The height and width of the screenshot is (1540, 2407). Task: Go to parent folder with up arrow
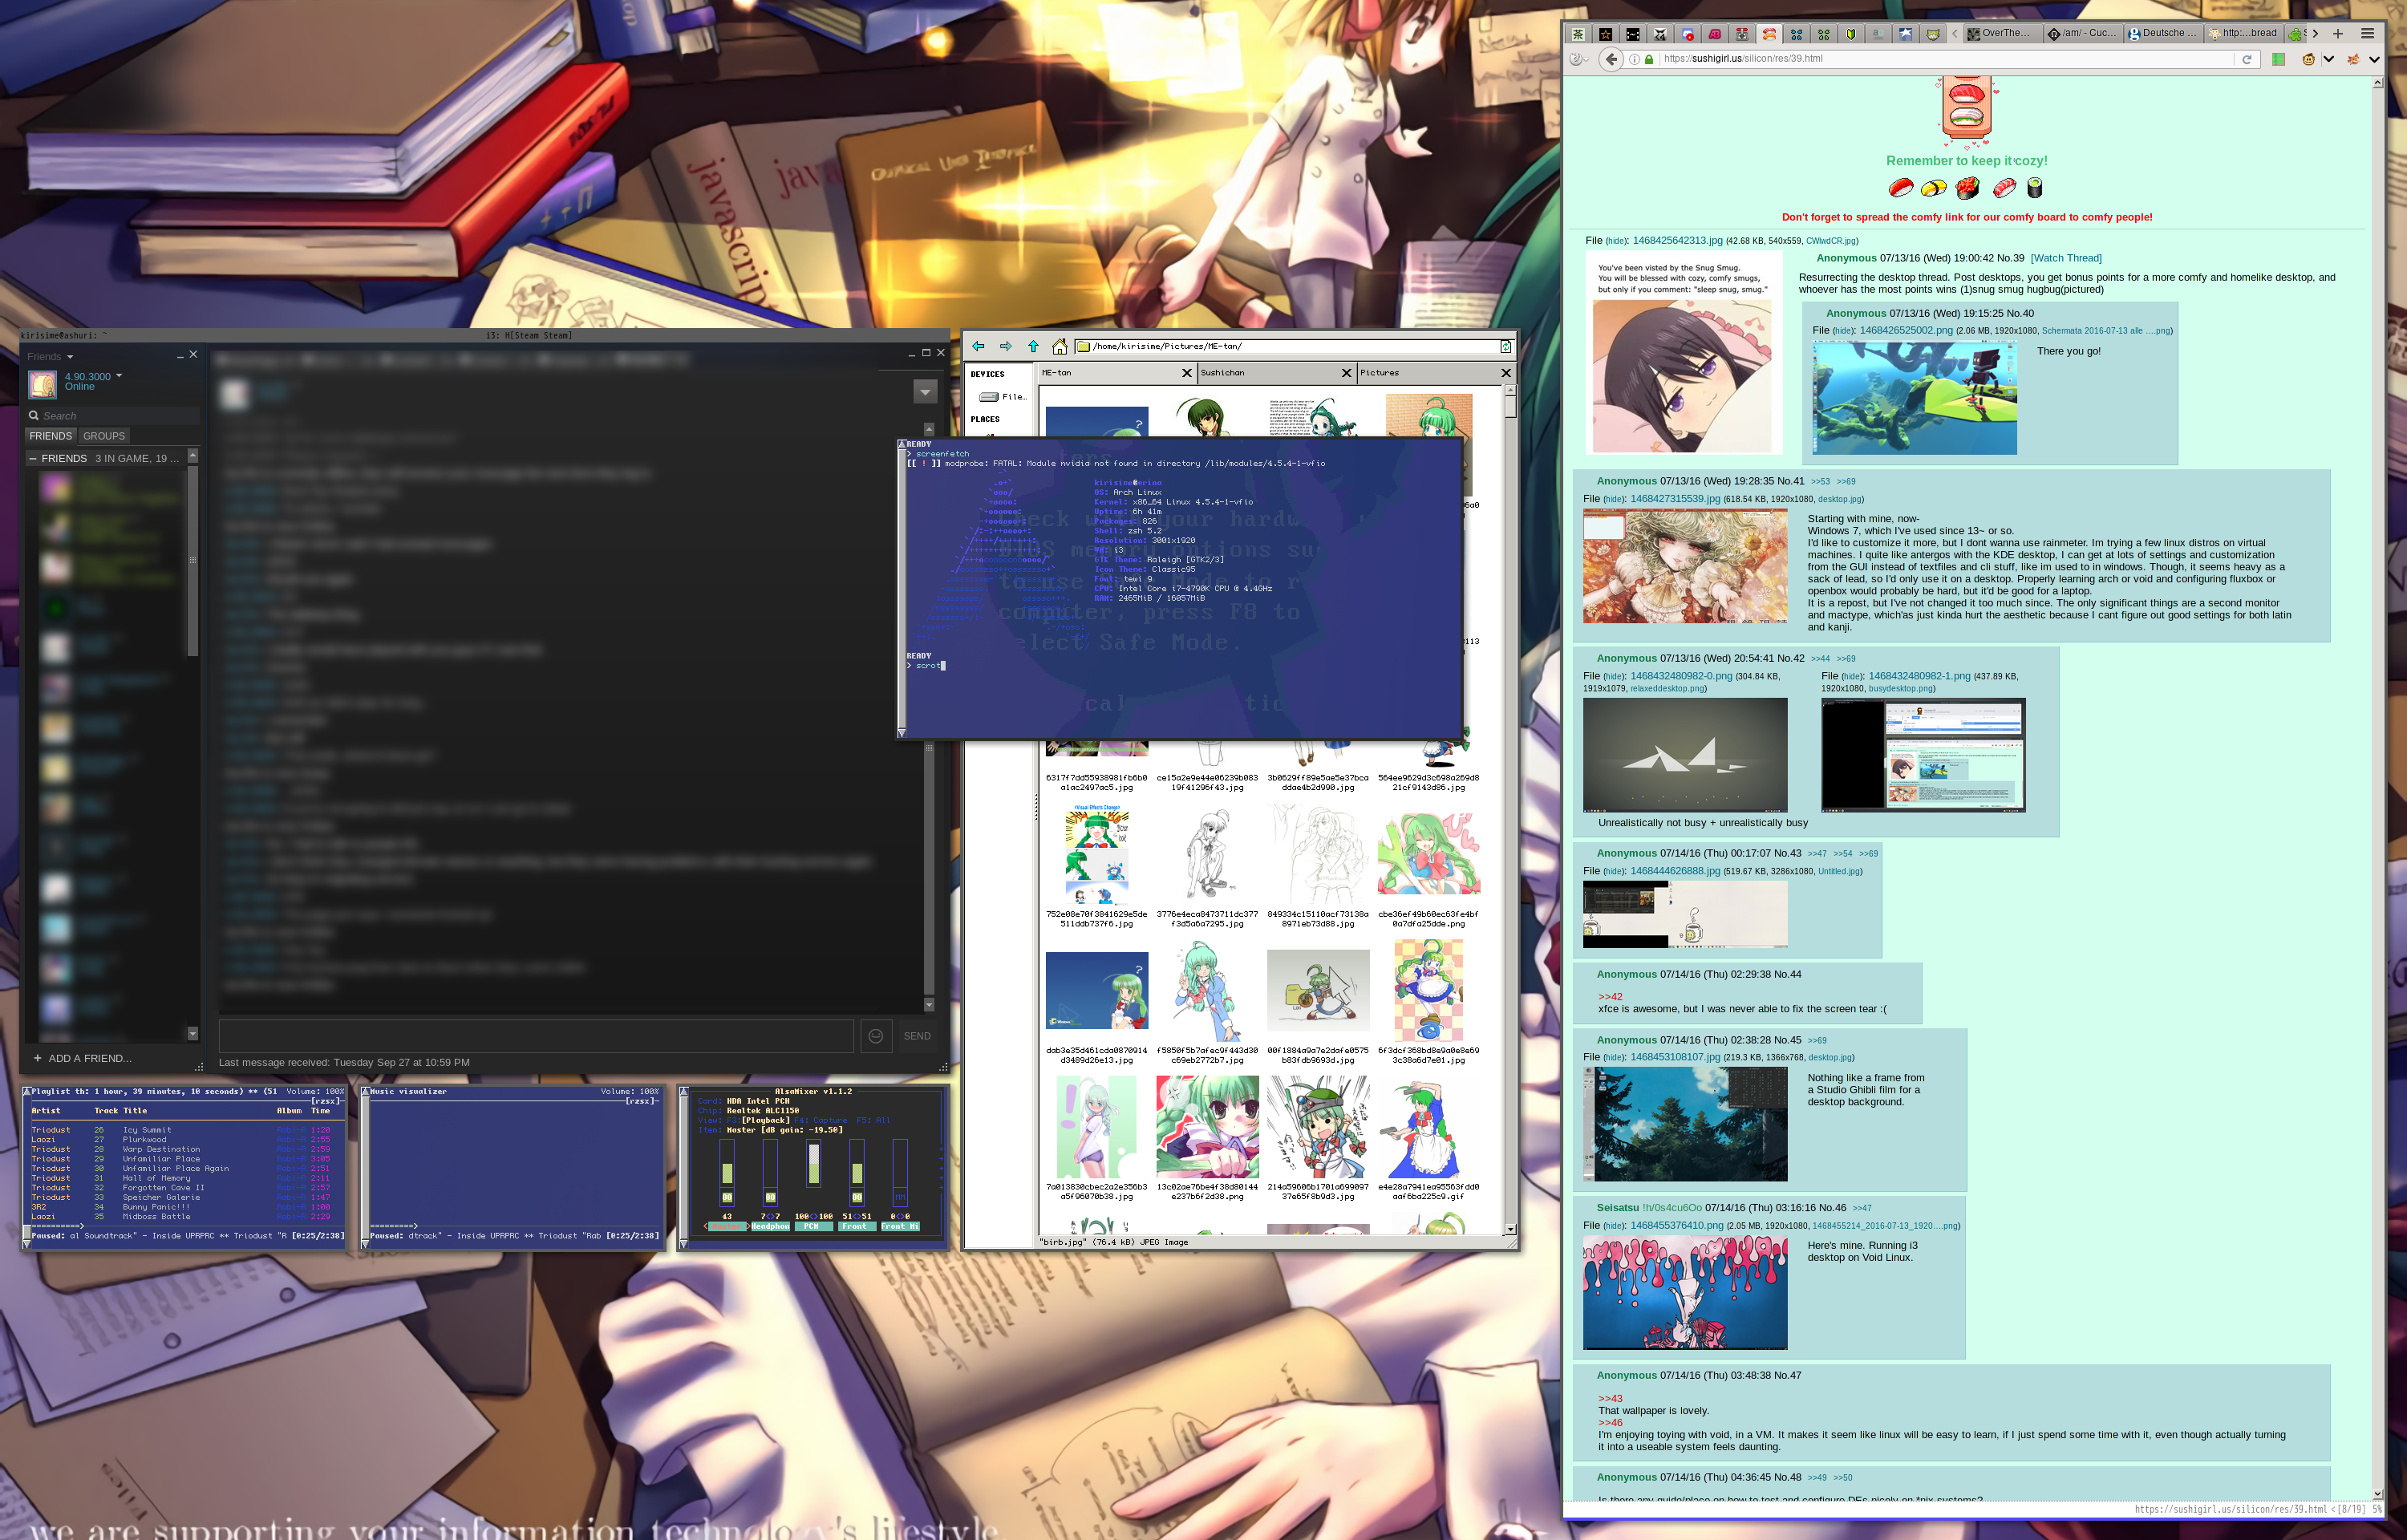click(x=1033, y=346)
